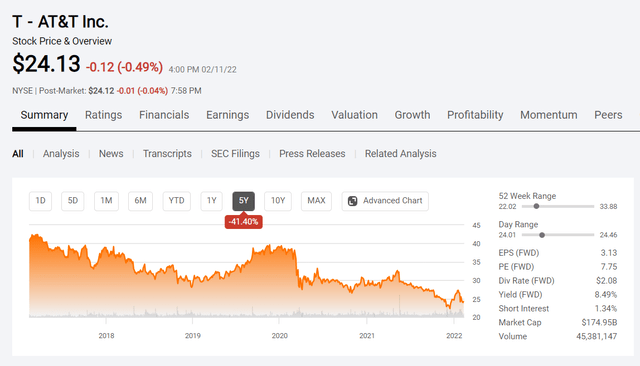Click the Short Interest value 1.34%
The width and height of the screenshot is (640, 366).
coord(606,308)
